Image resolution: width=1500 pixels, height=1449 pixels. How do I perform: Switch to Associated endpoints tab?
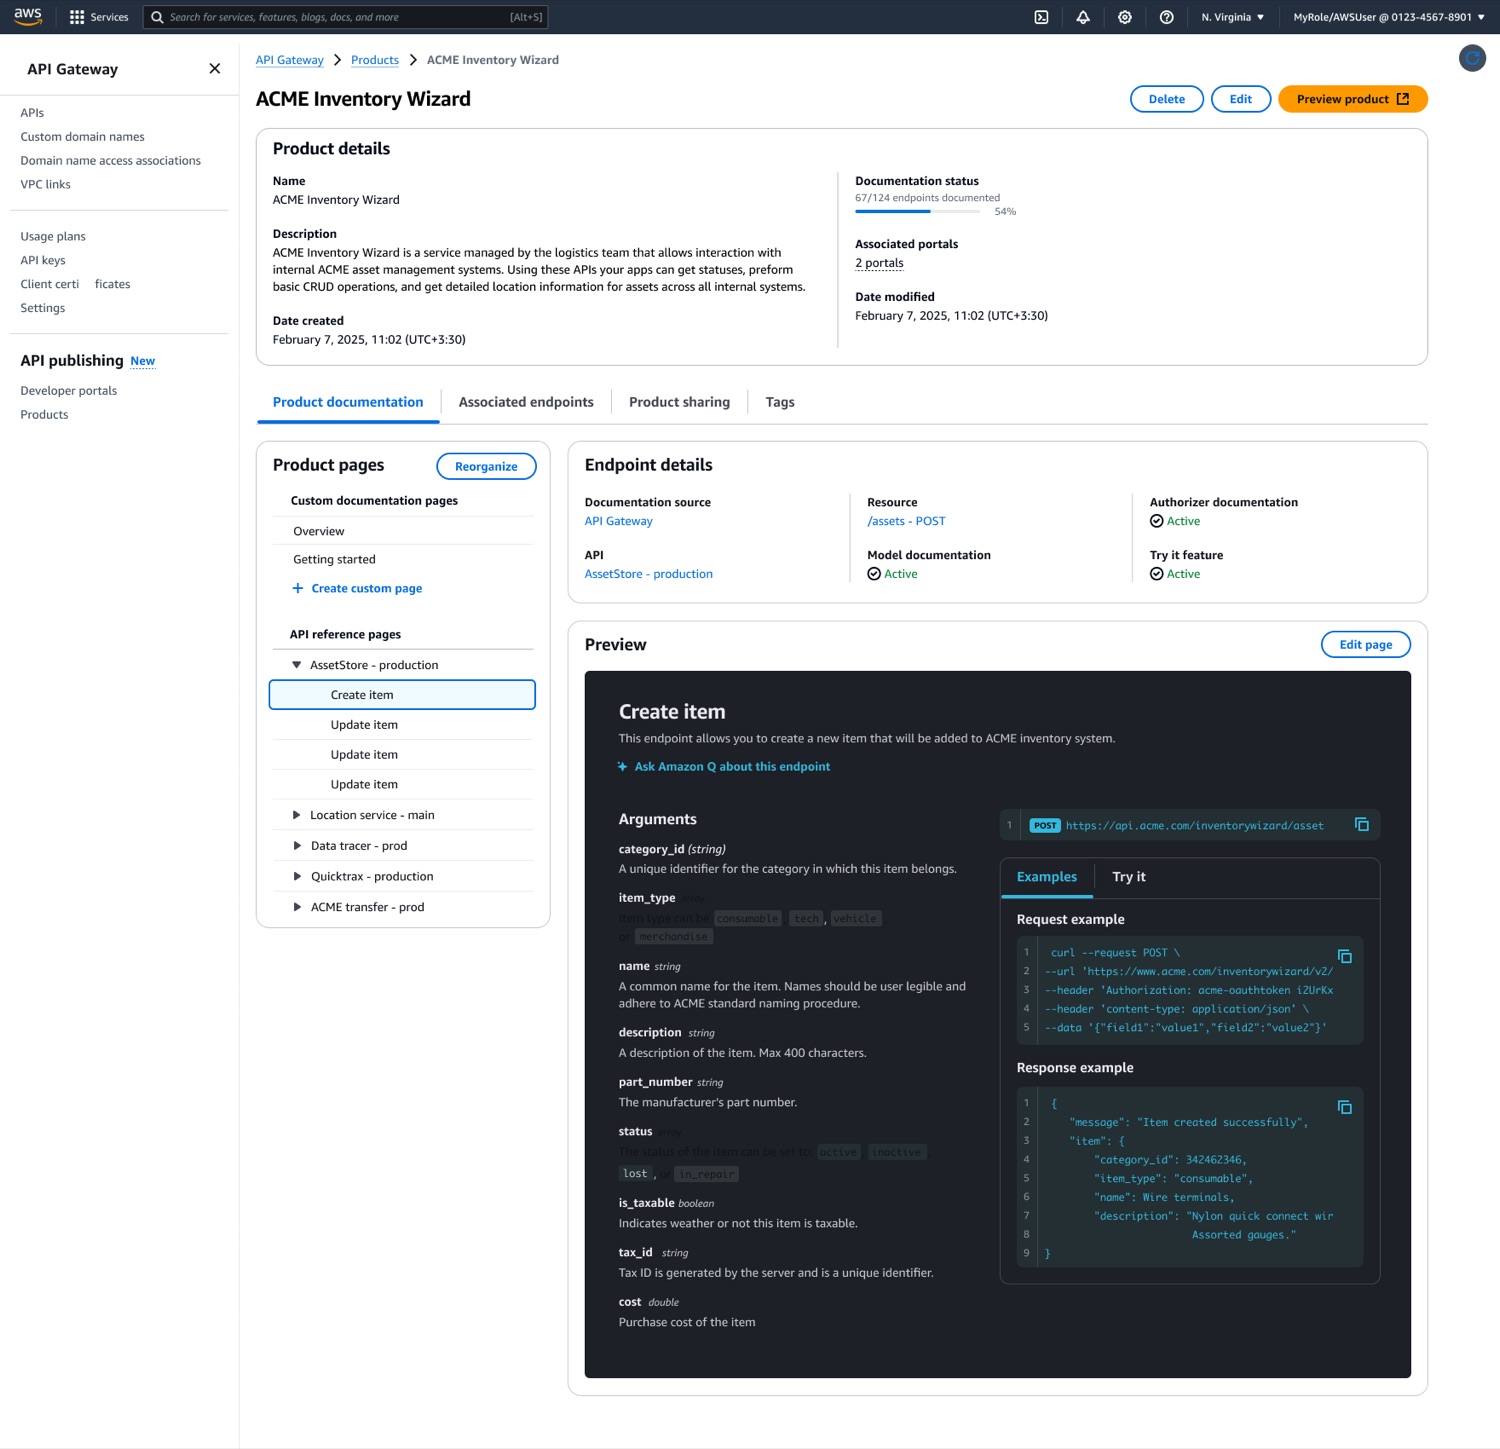[x=526, y=402]
